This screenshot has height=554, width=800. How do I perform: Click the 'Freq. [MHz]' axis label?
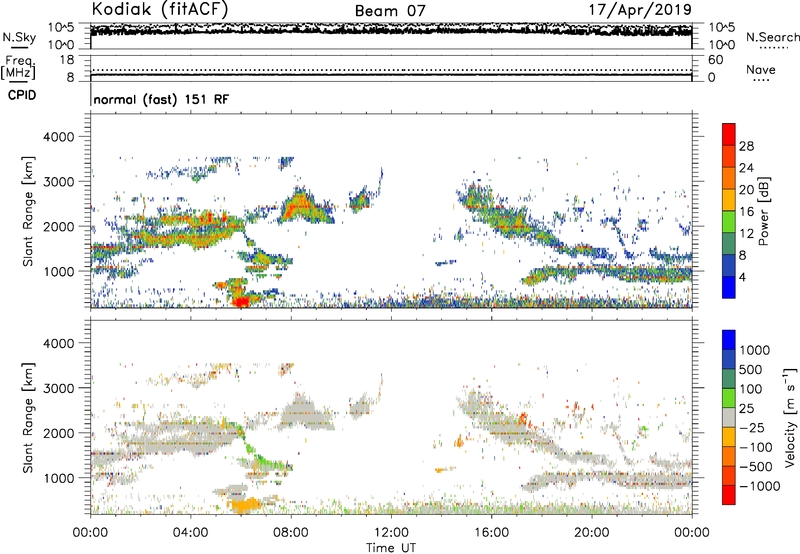pos(18,67)
